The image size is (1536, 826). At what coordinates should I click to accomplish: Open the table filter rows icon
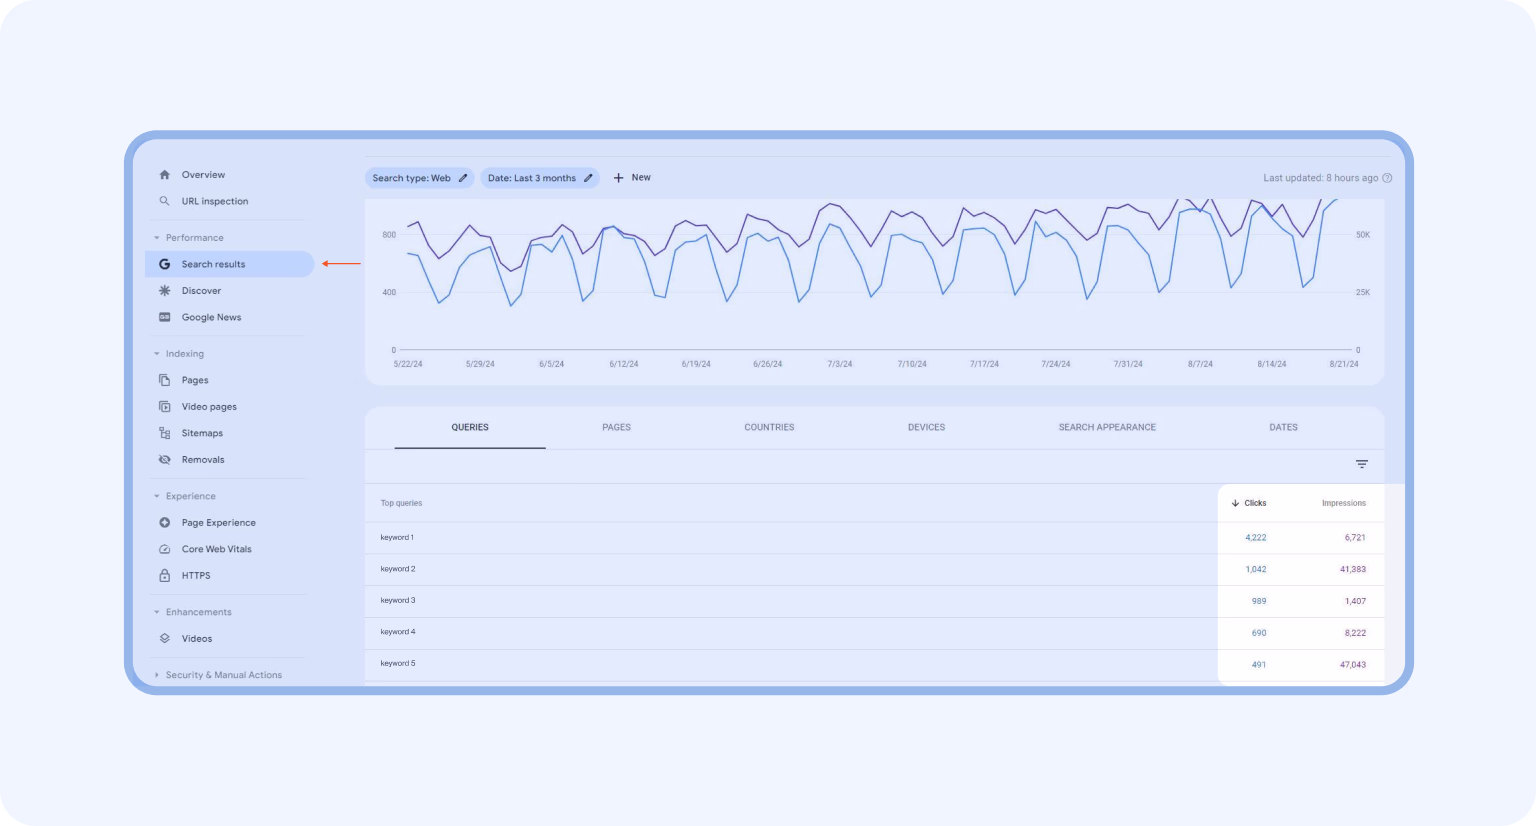(1362, 464)
